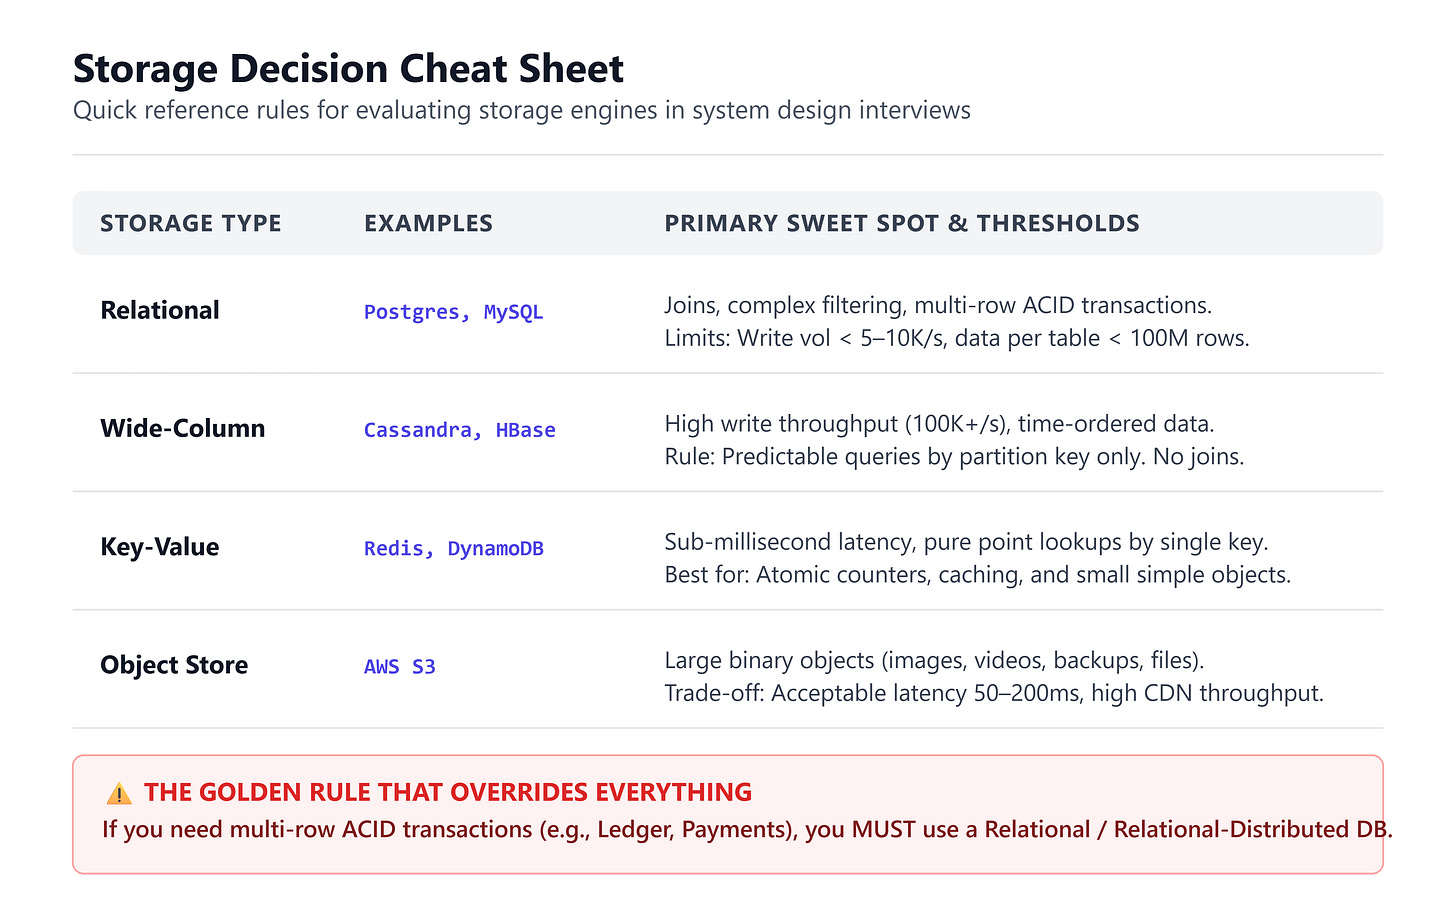Click the relational write volume limits line
1456x910 pixels.
(957, 338)
